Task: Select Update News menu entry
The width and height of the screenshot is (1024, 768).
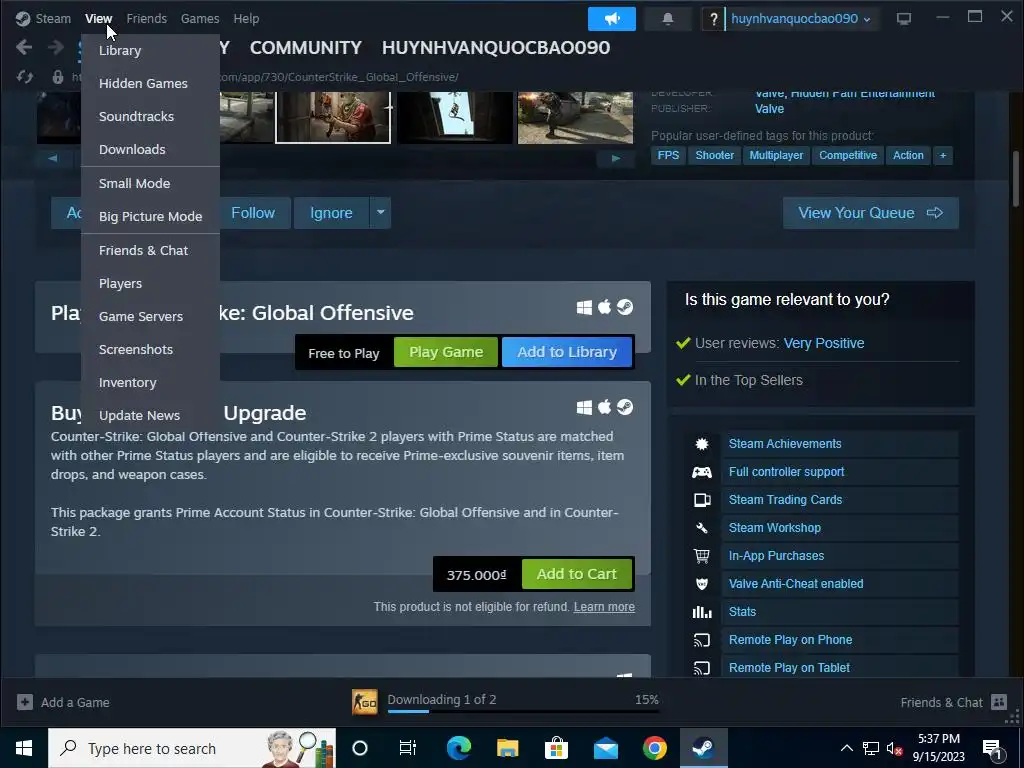Action: pos(150,415)
